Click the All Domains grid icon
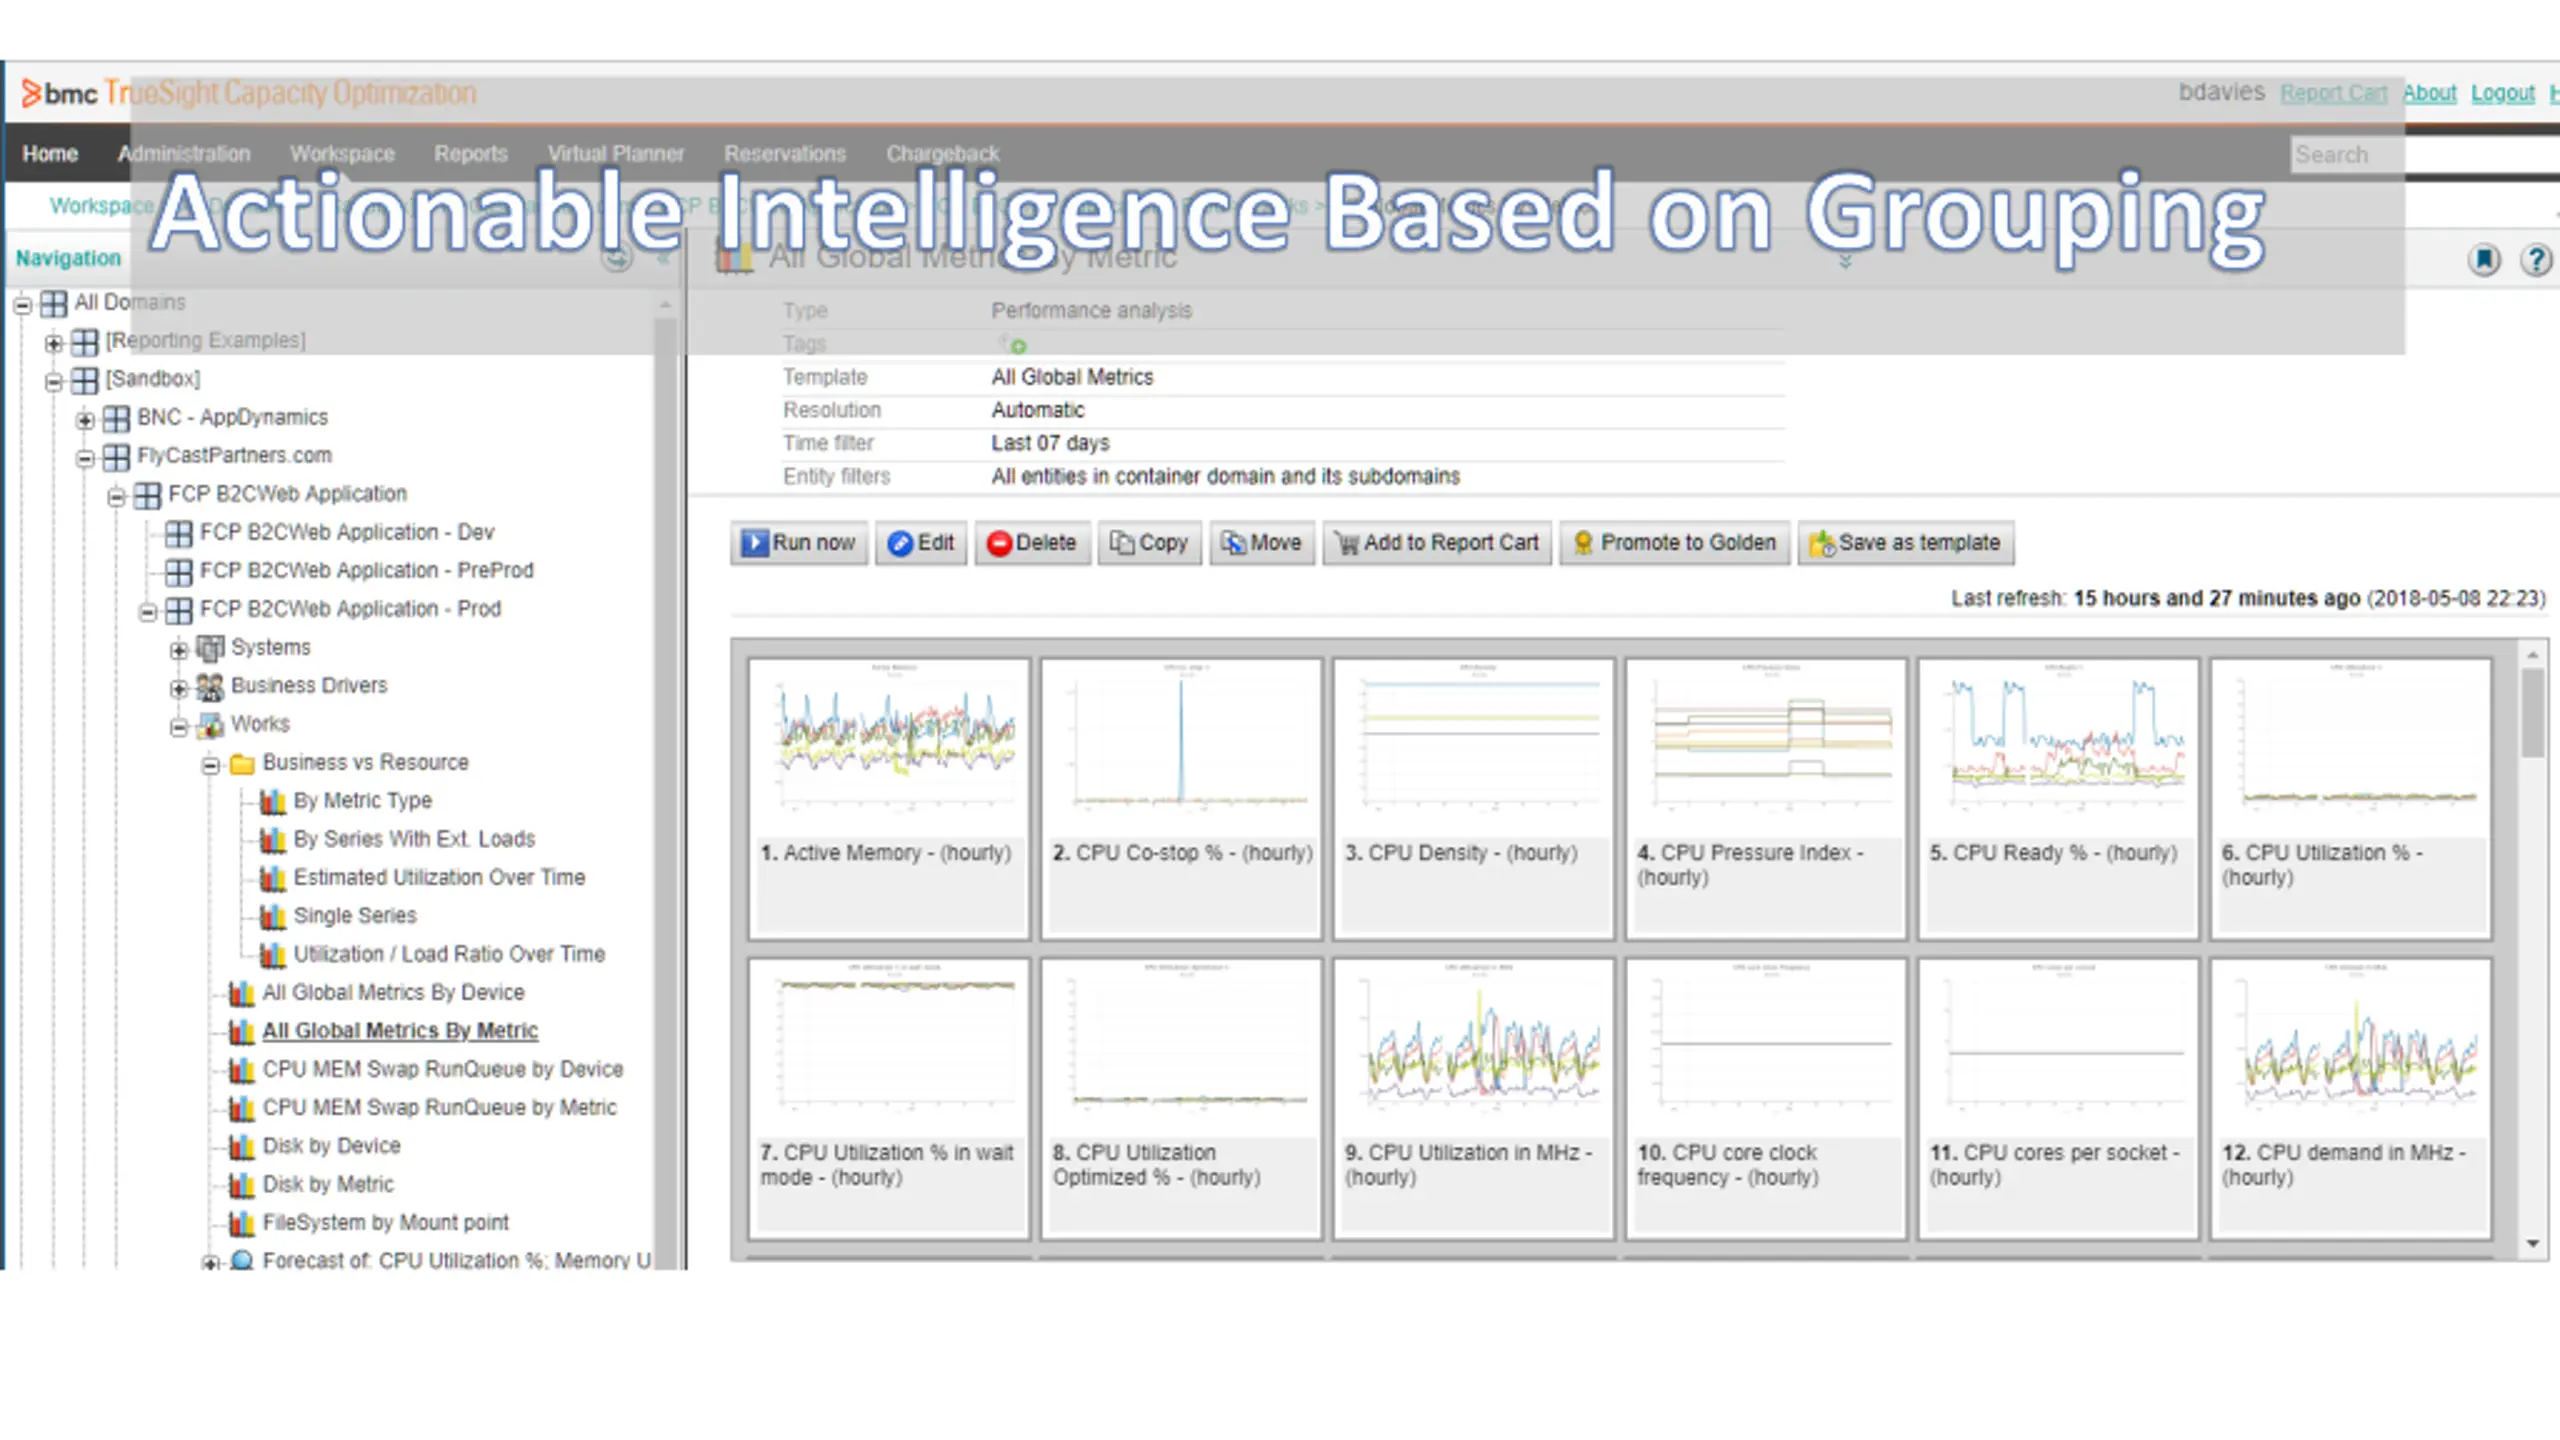The height and width of the screenshot is (1440, 2560). point(54,303)
